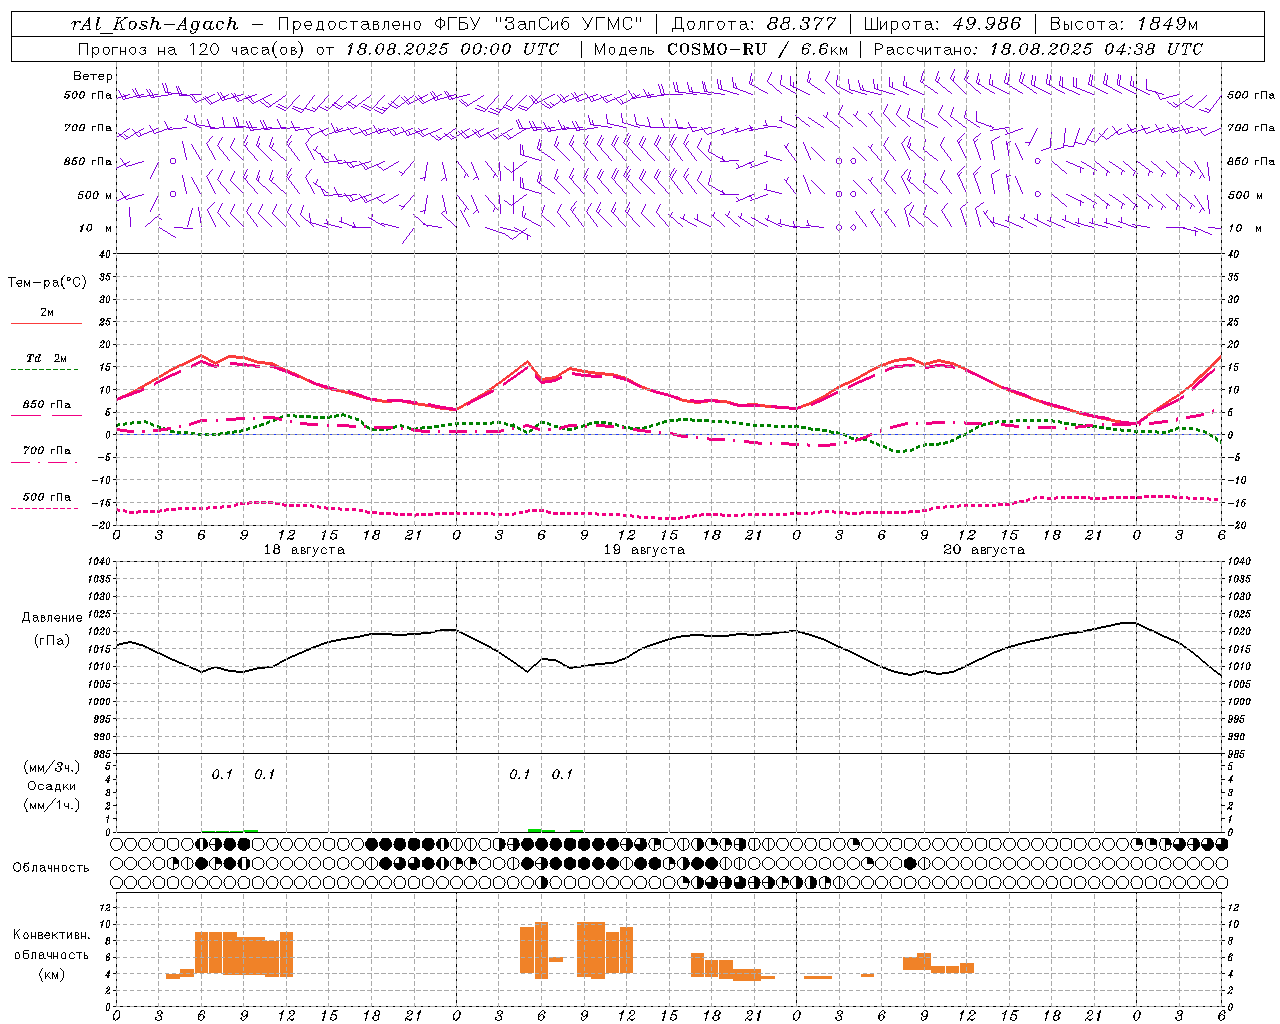Click the Долгота: 88.377 value
Viewport: 1280px width, 1024px height.
click(753, 24)
